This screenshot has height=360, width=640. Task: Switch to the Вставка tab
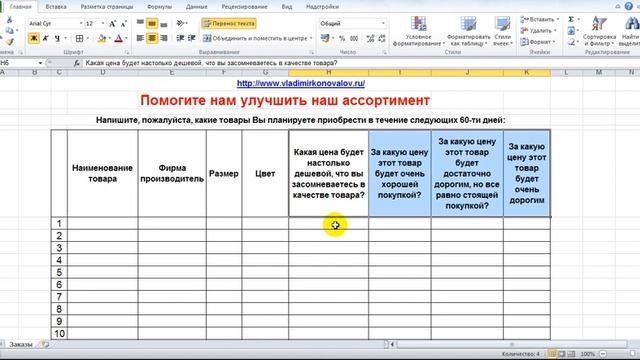tap(56, 7)
